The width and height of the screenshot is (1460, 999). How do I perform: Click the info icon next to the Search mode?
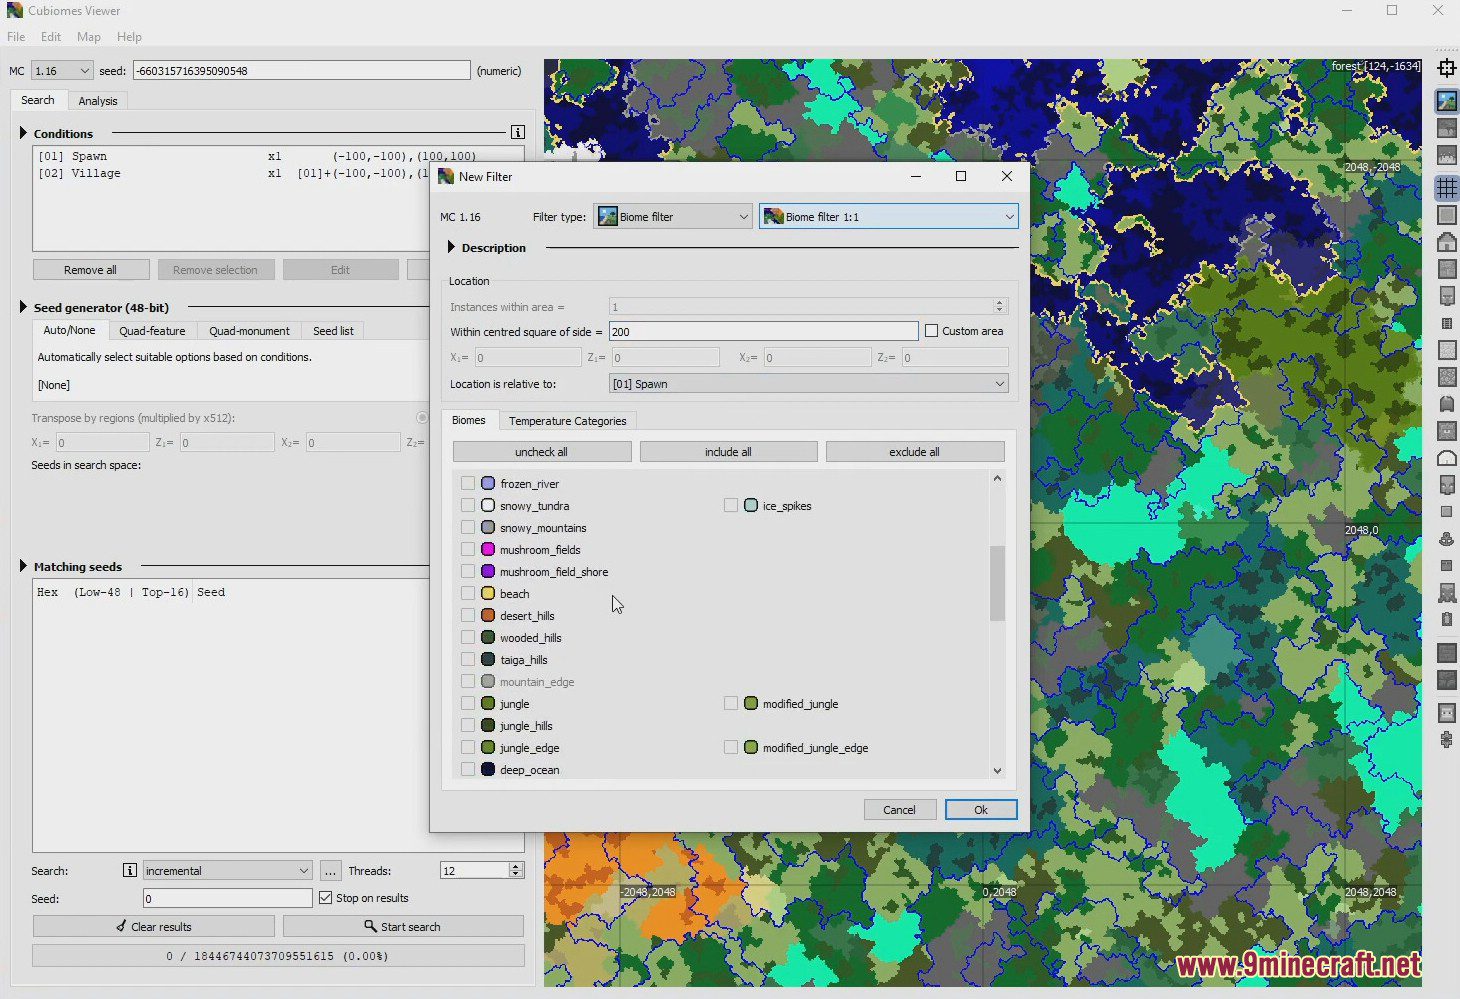(x=129, y=870)
